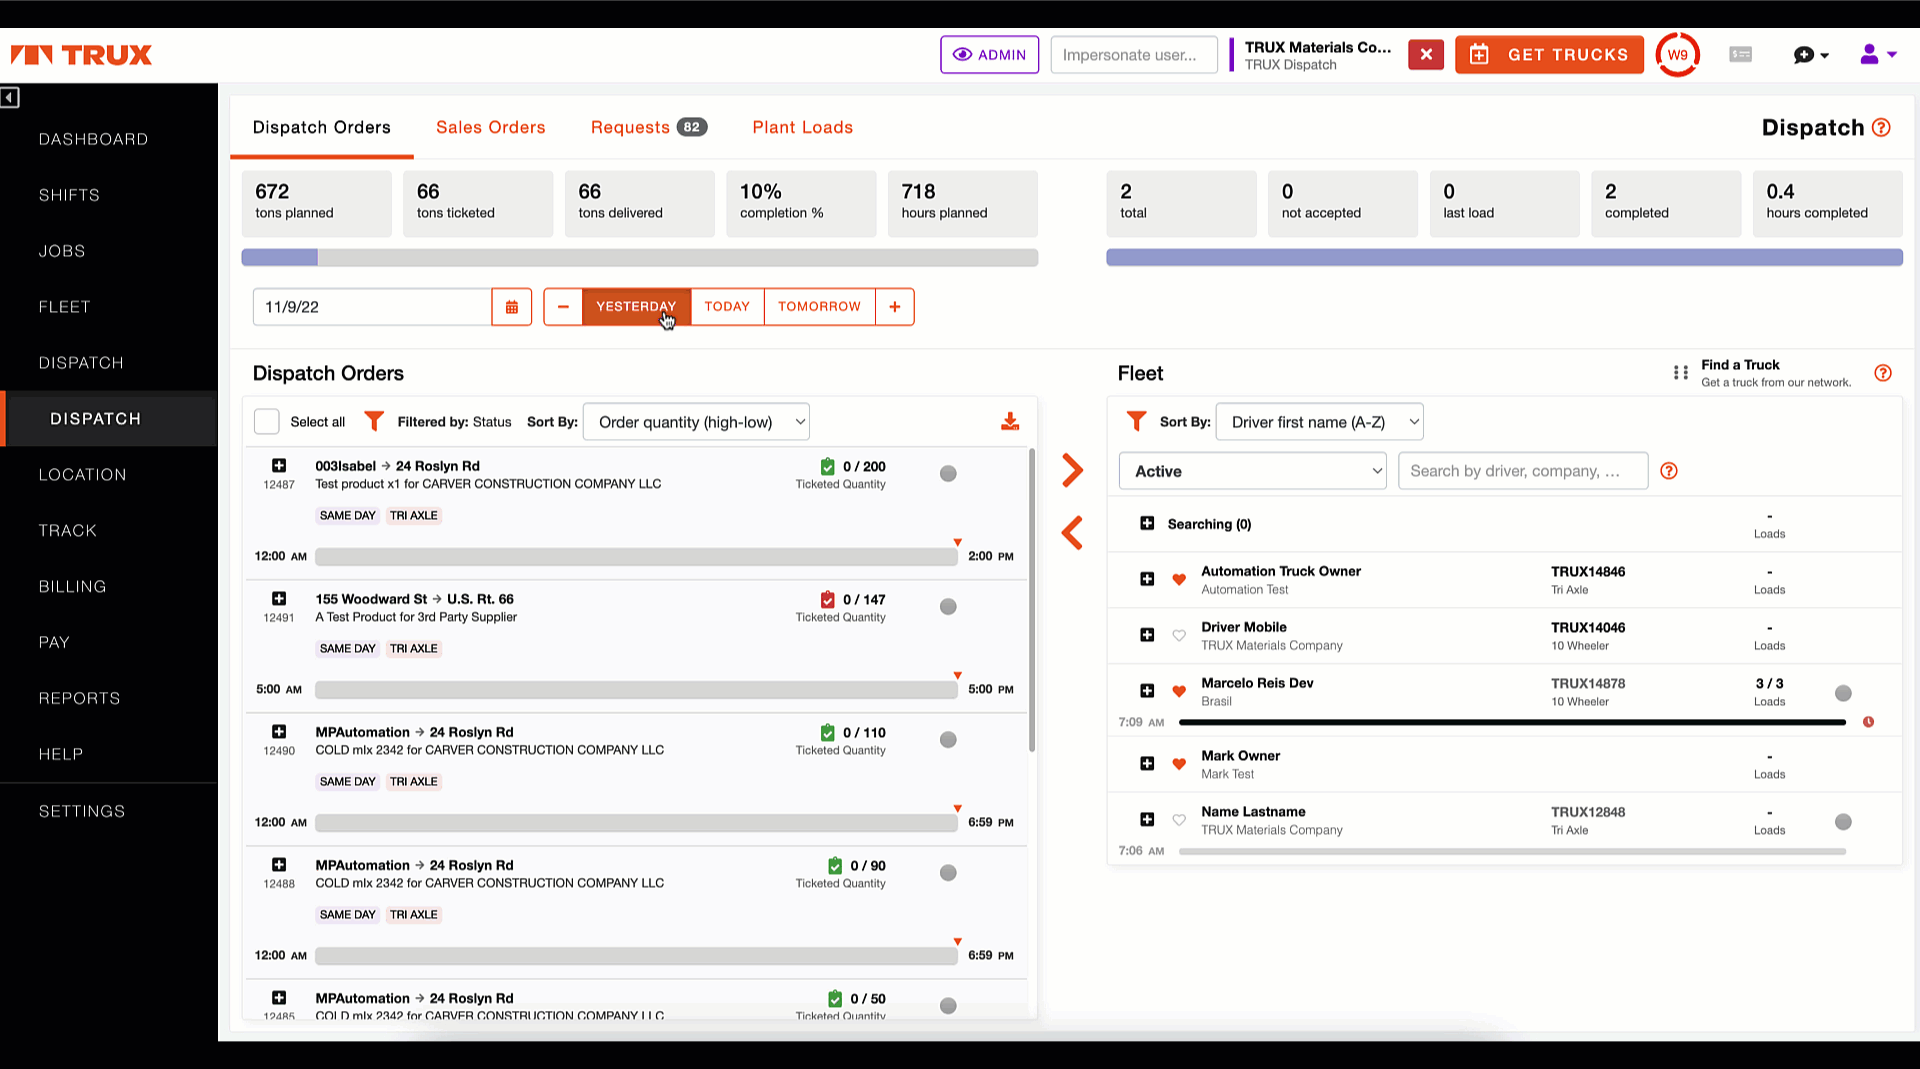Click order 12487 timeline bar
Image resolution: width=1920 pixels, height=1069 pixels.
pos(636,556)
